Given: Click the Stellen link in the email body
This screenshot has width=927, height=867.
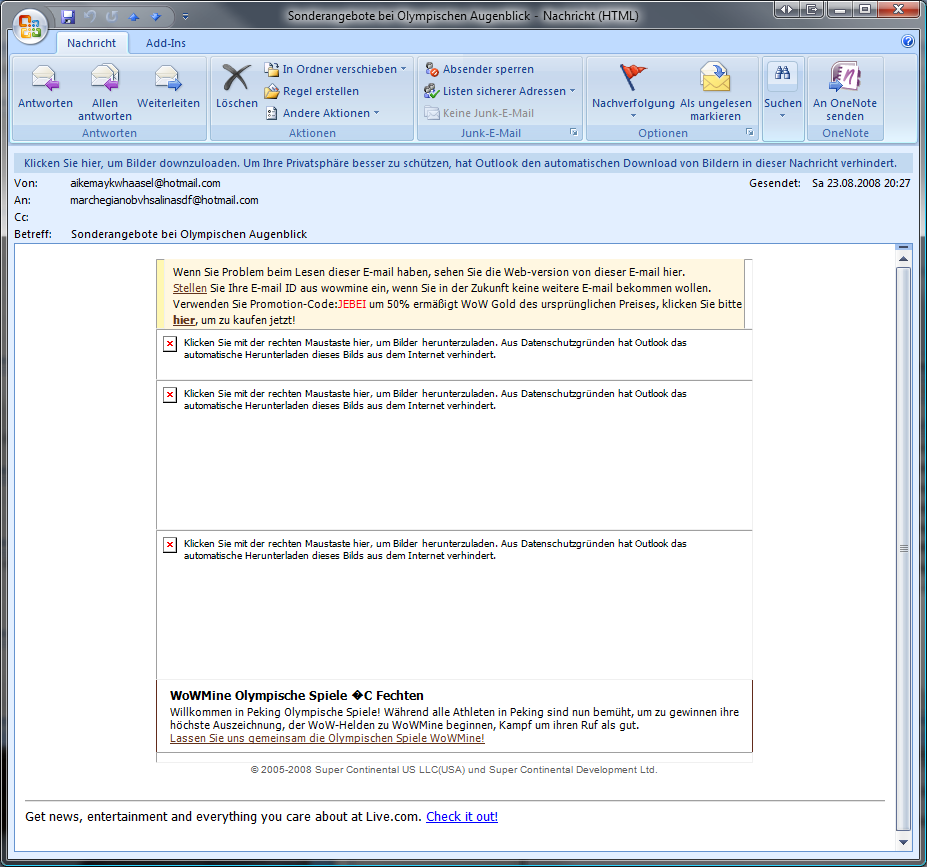Looking at the screenshot, I should pos(189,288).
